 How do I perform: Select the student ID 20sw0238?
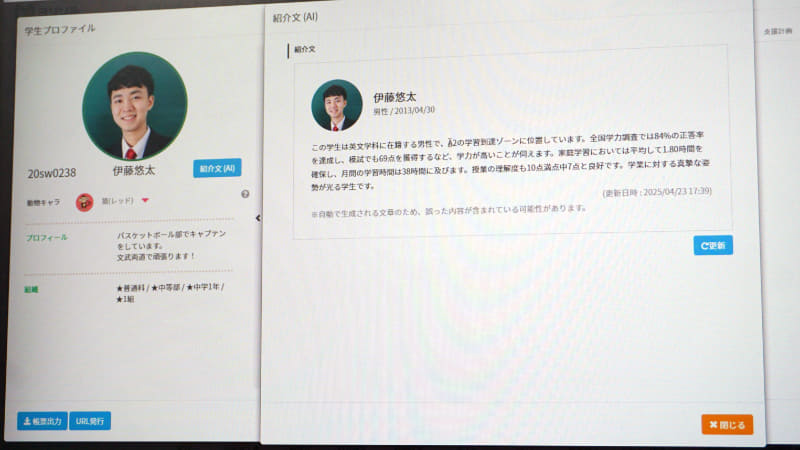coord(52,173)
